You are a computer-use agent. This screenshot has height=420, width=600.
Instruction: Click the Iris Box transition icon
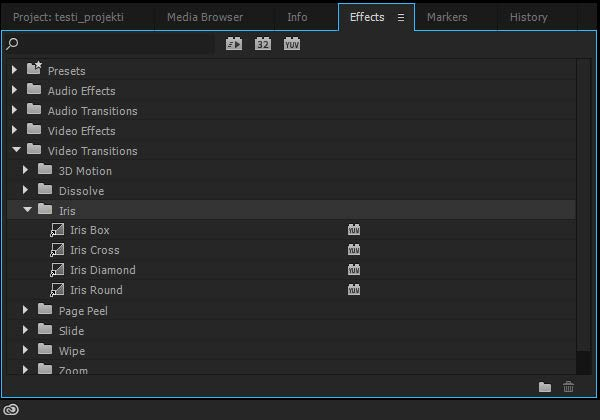coord(57,230)
